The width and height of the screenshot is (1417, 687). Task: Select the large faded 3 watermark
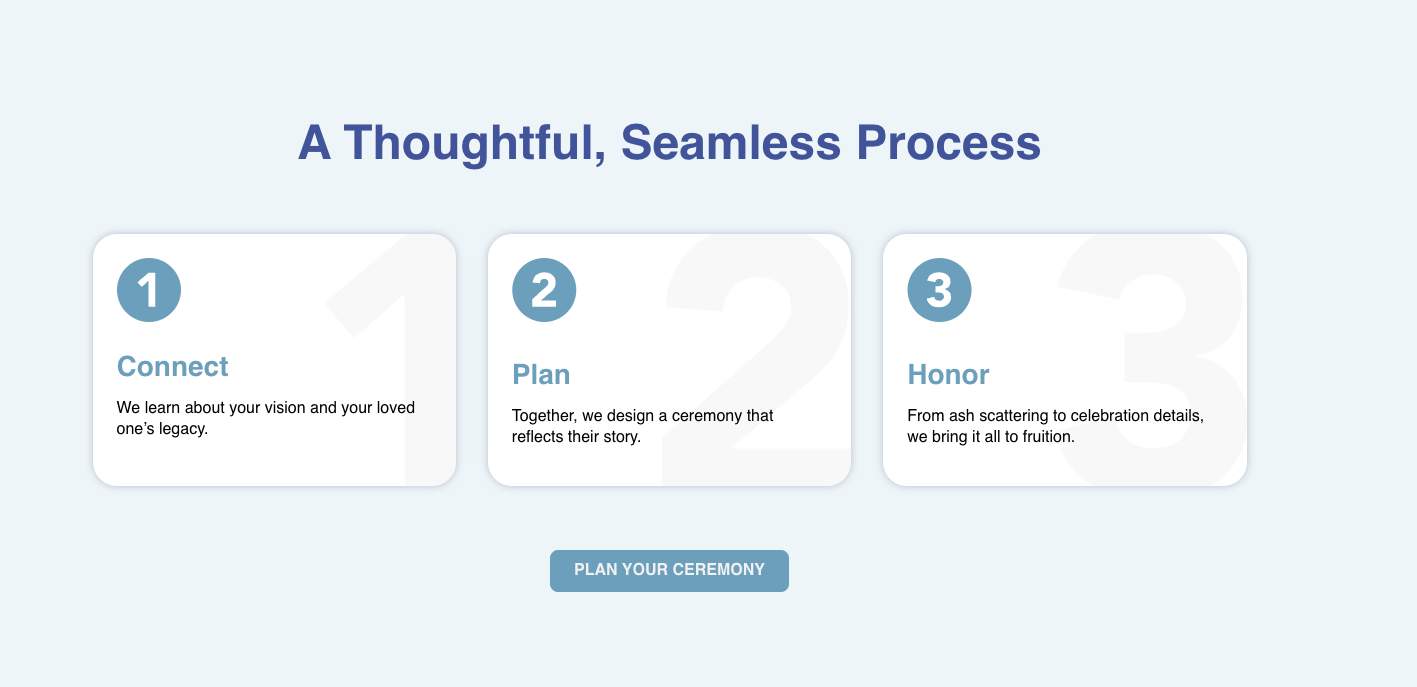(x=1151, y=361)
